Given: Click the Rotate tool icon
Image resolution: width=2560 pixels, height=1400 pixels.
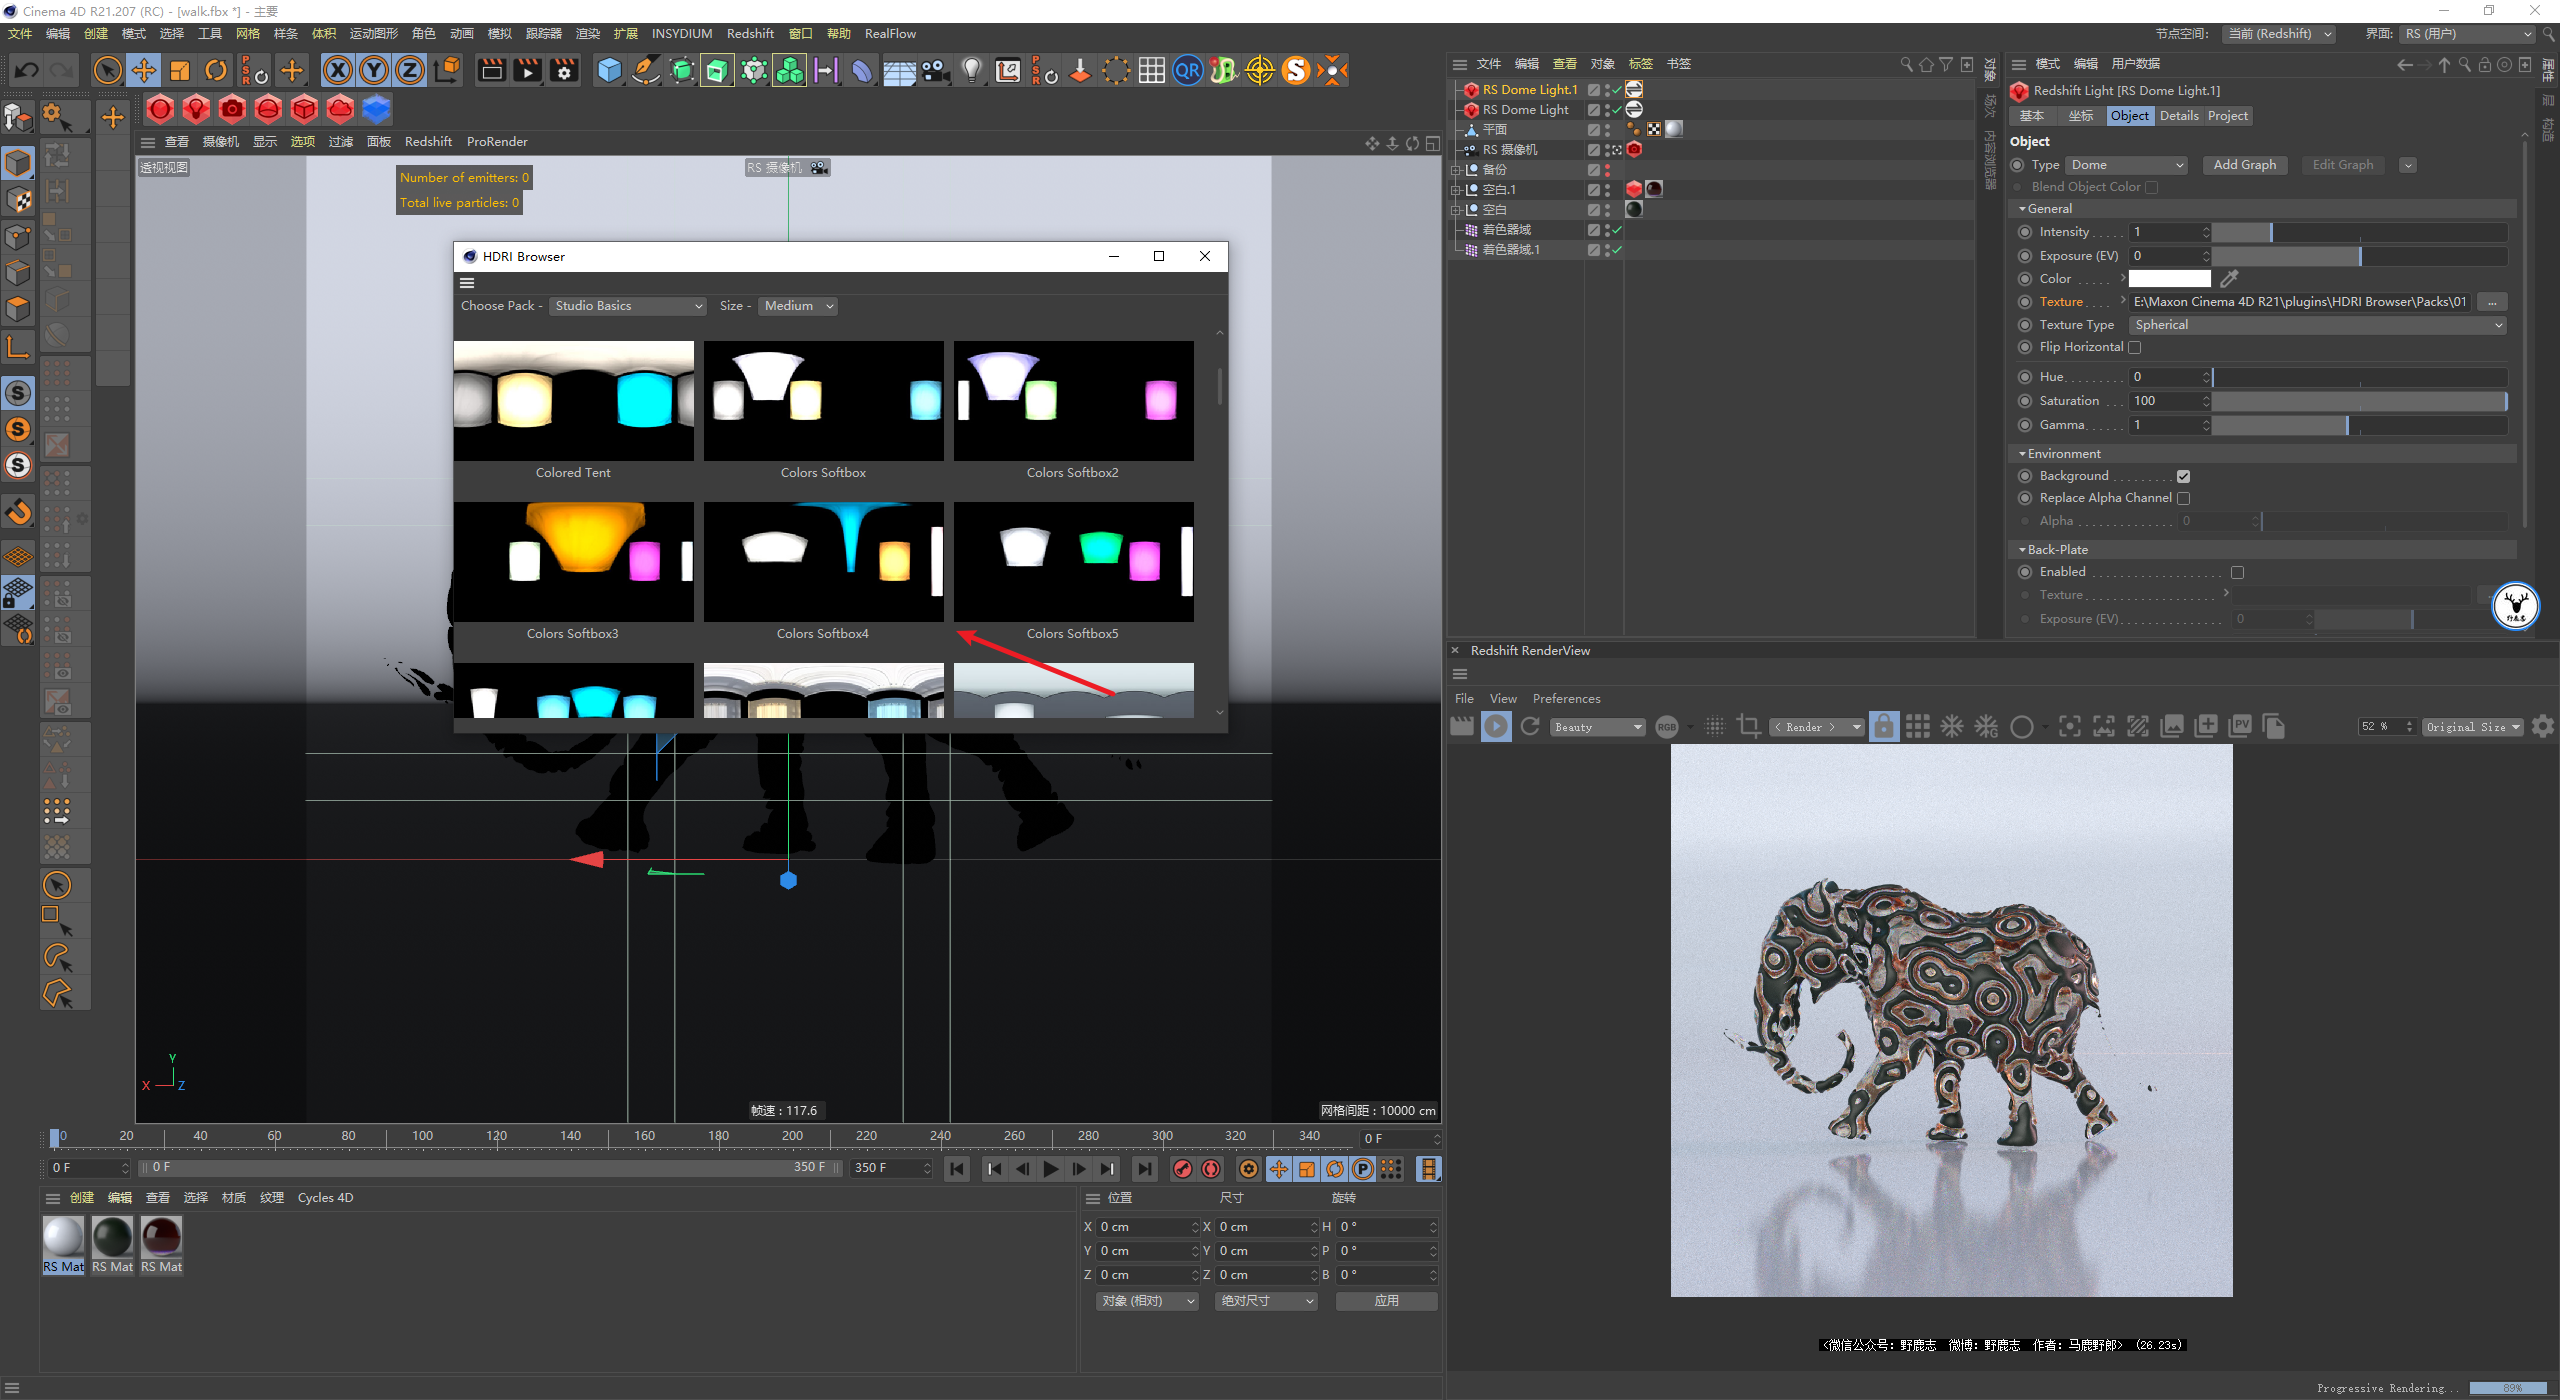Looking at the screenshot, I should click(x=216, y=70).
